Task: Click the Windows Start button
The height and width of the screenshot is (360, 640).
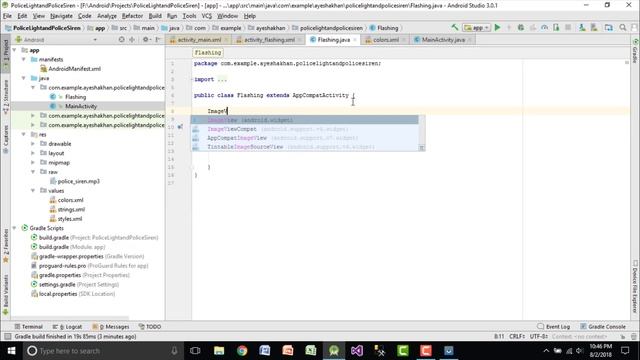Action: click(11, 351)
